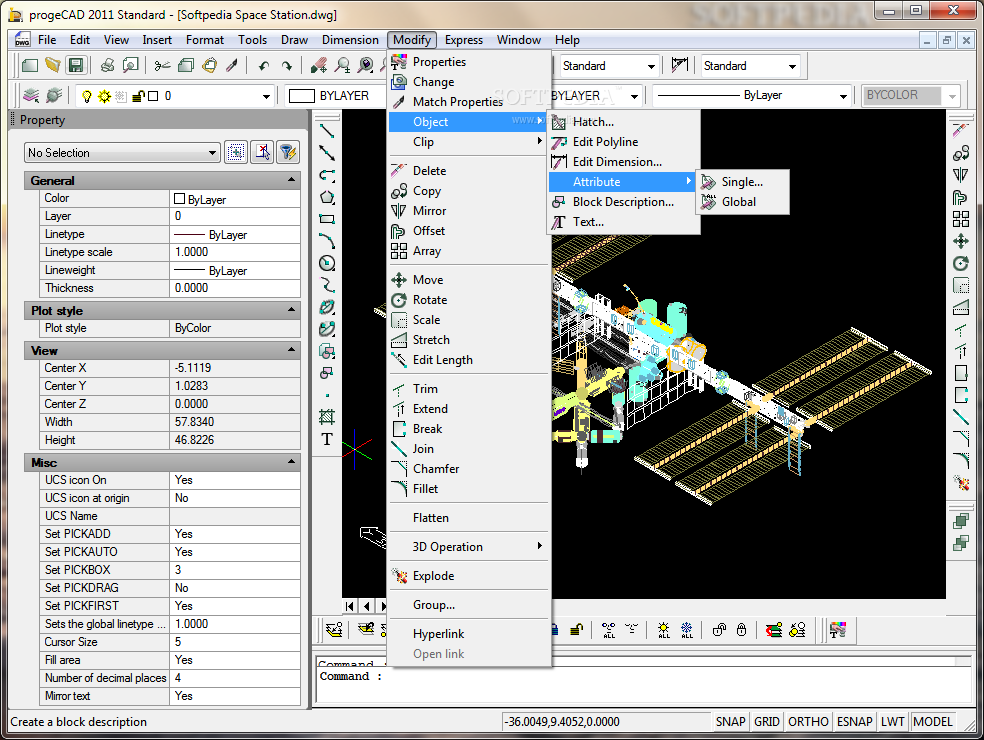Collapse the General section

point(291,180)
